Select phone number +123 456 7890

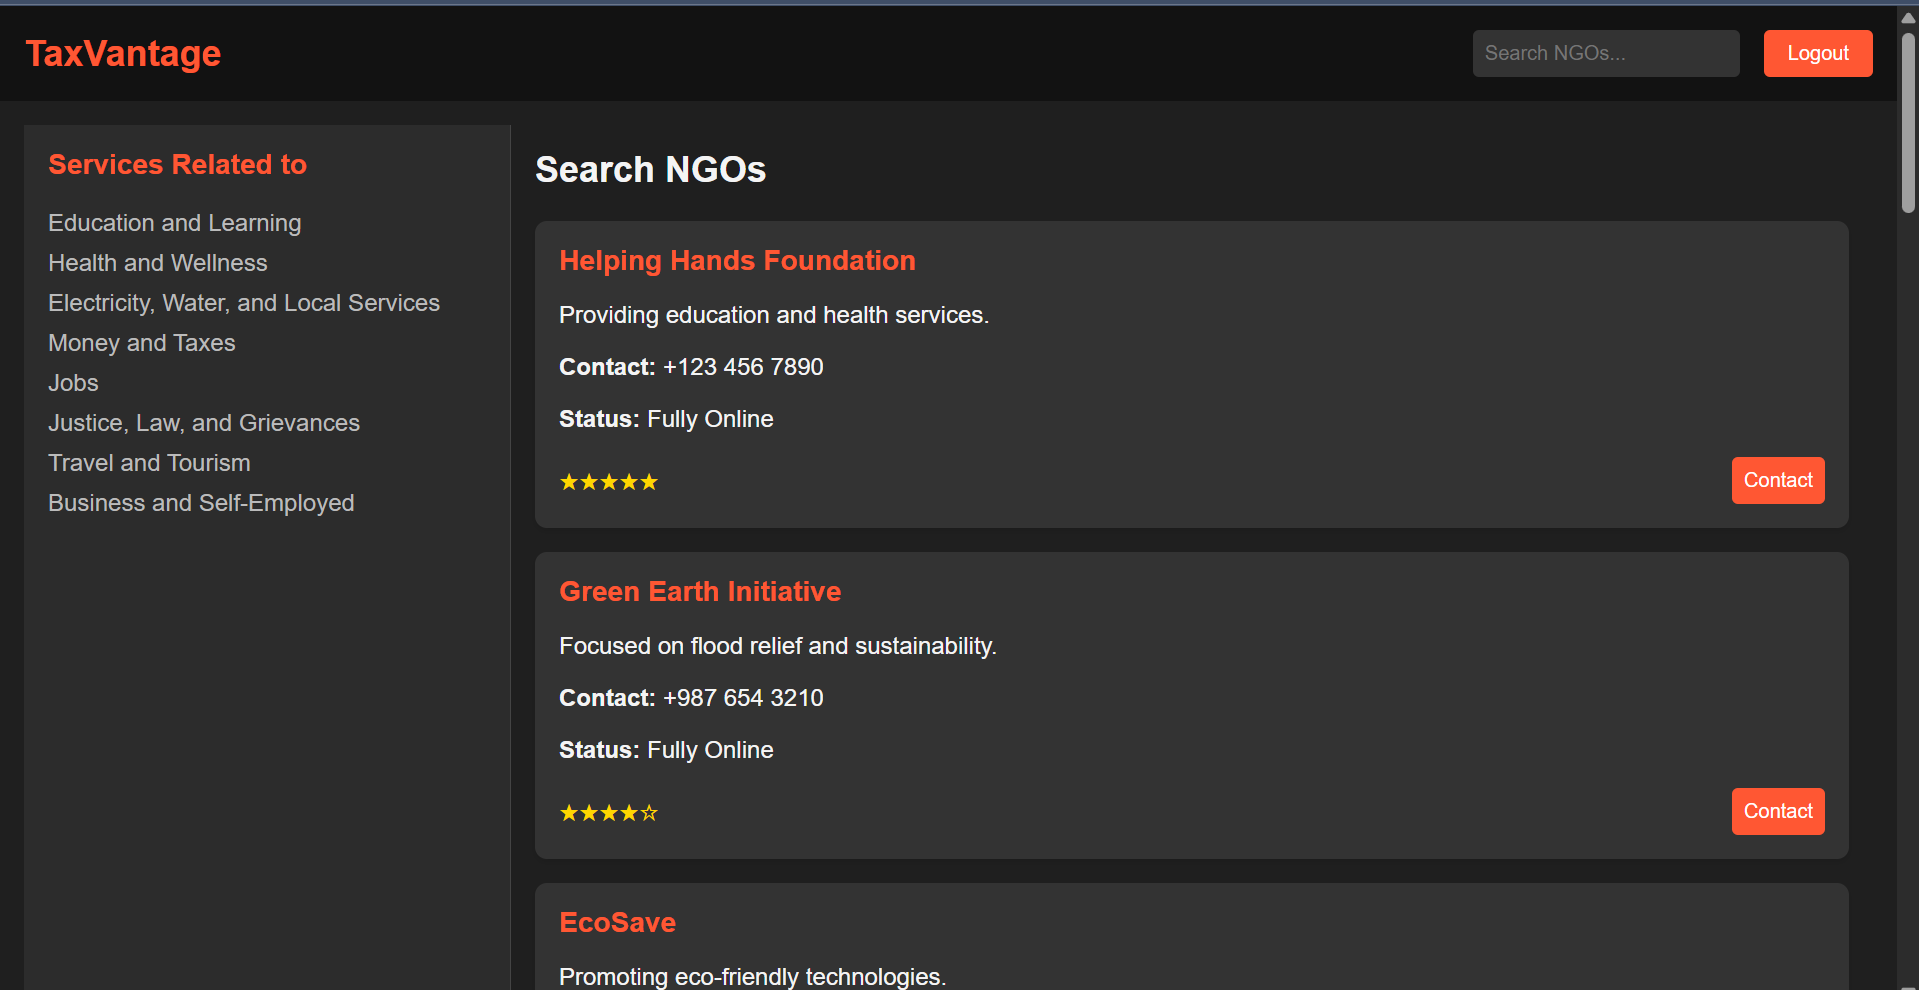point(743,367)
